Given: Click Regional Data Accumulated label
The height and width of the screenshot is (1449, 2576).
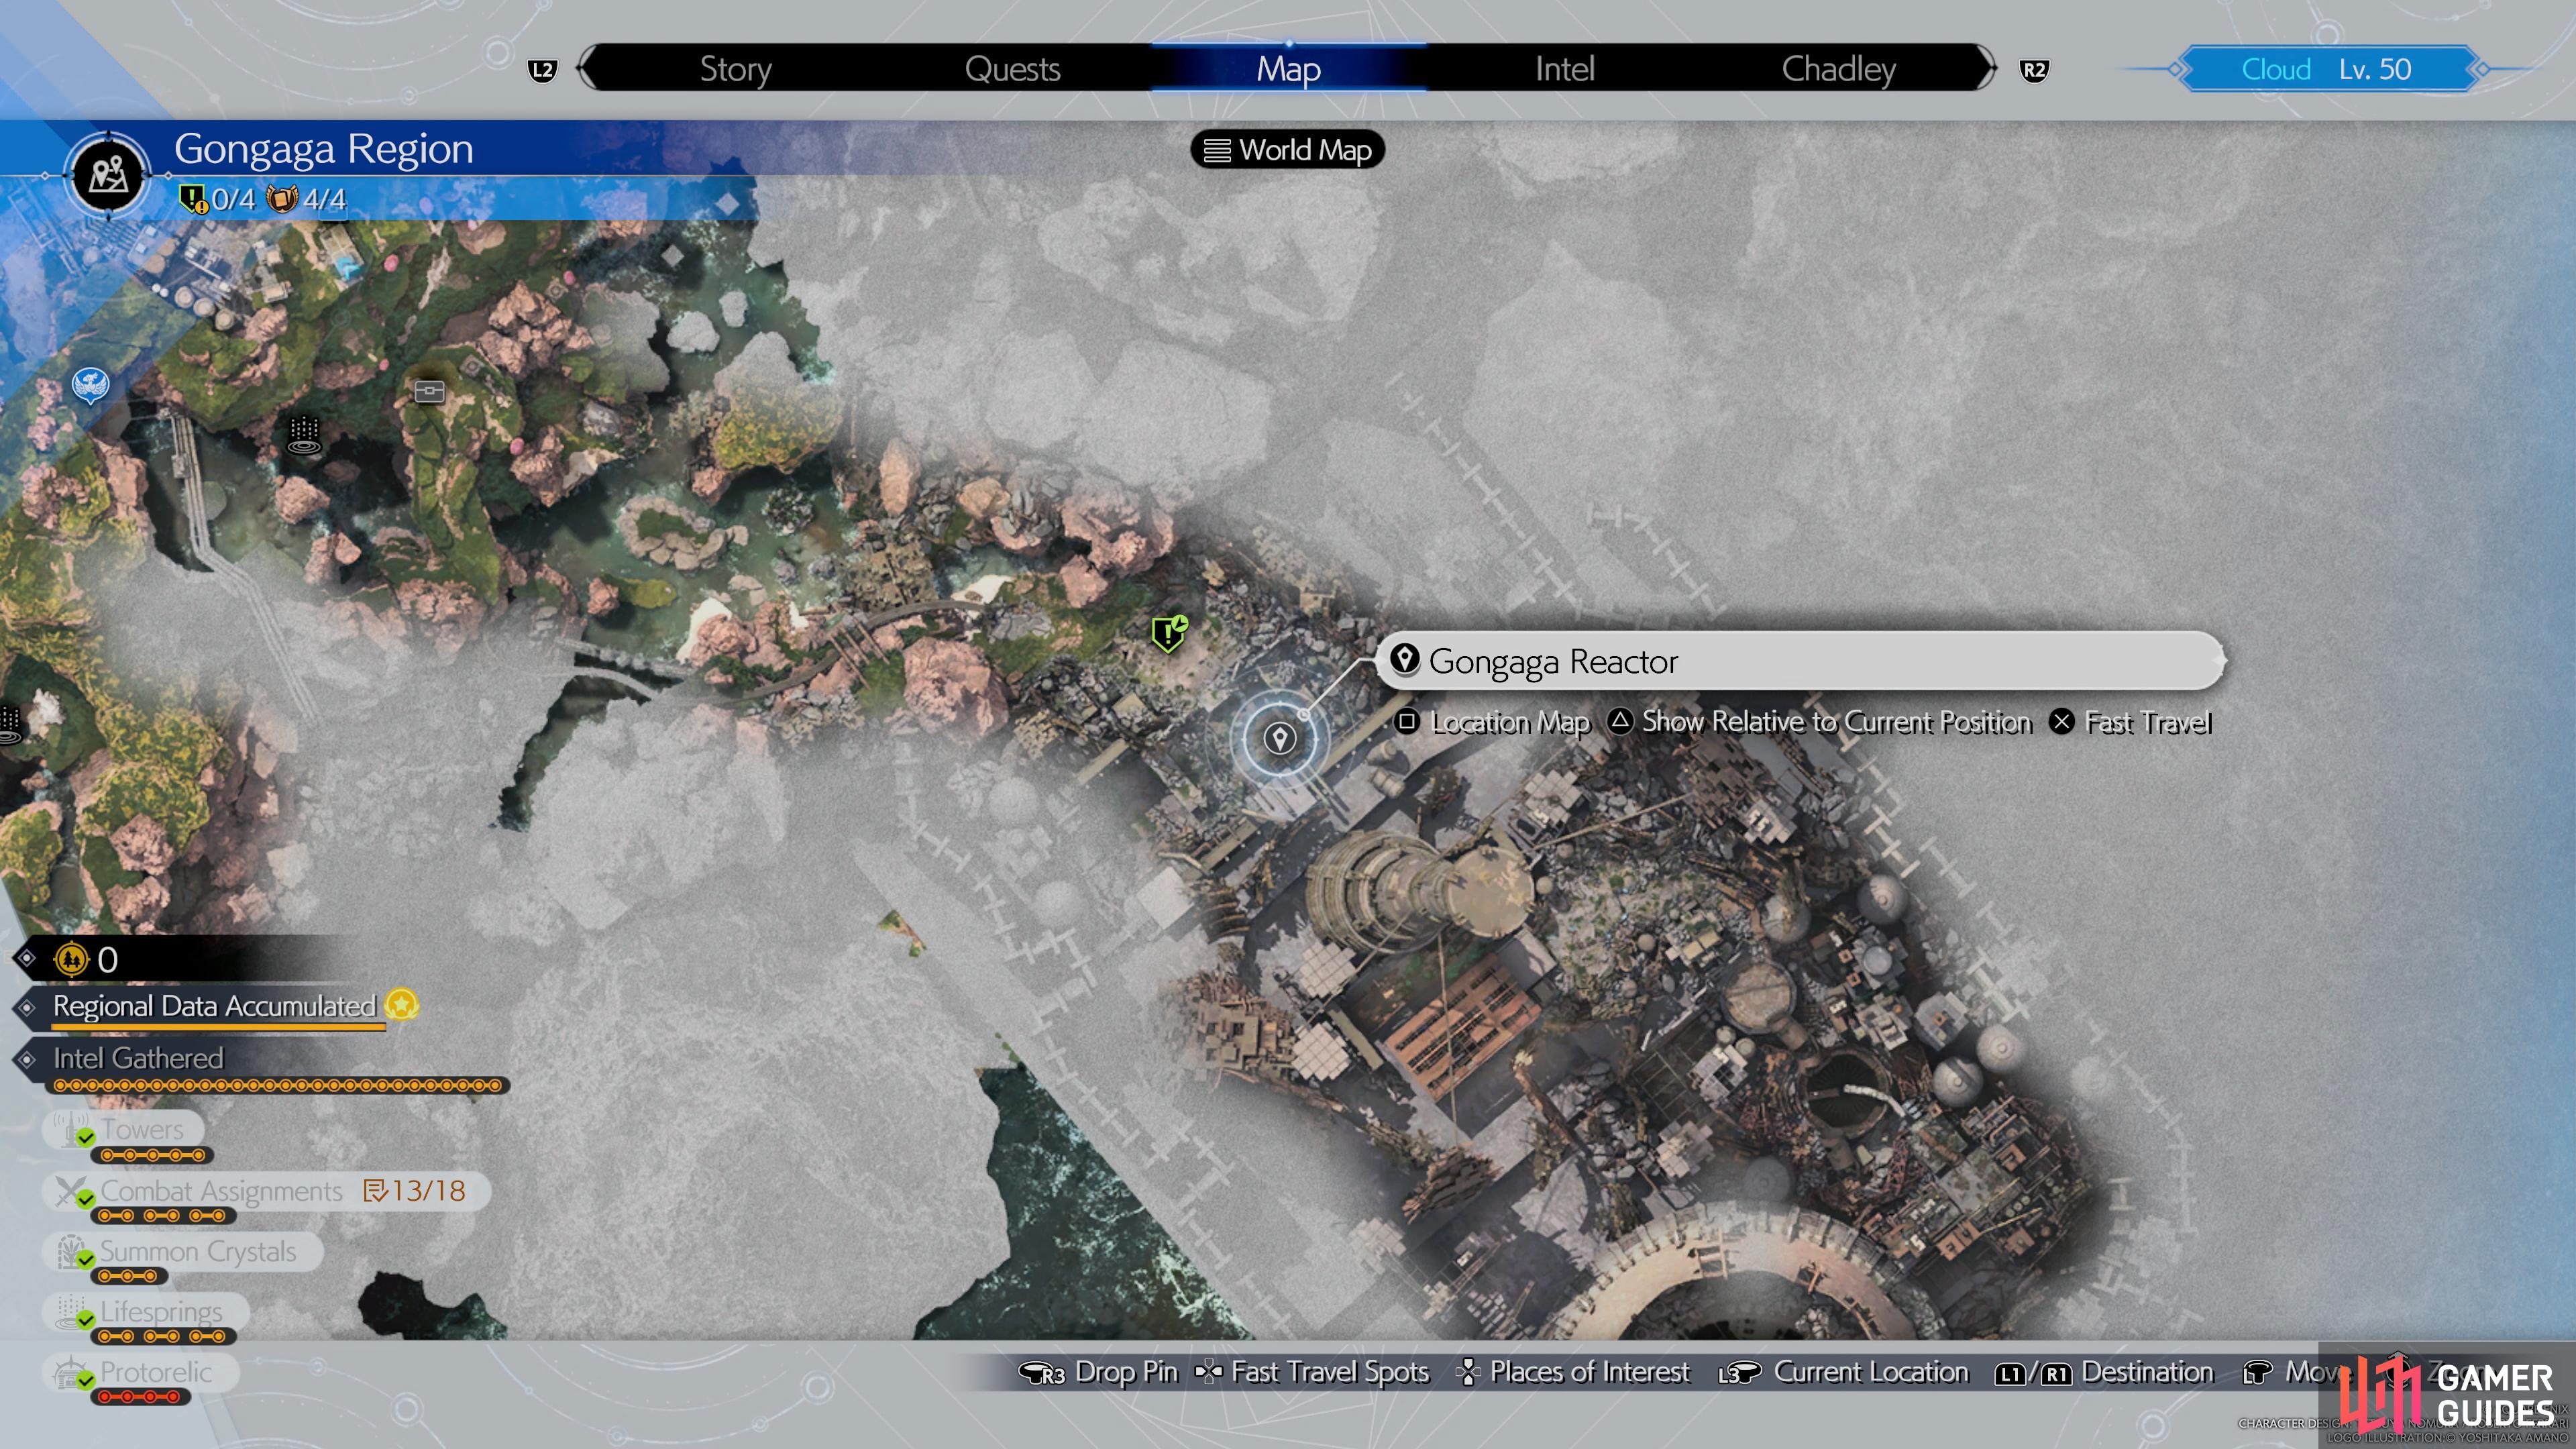Looking at the screenshot, I should coord(214,1006).
